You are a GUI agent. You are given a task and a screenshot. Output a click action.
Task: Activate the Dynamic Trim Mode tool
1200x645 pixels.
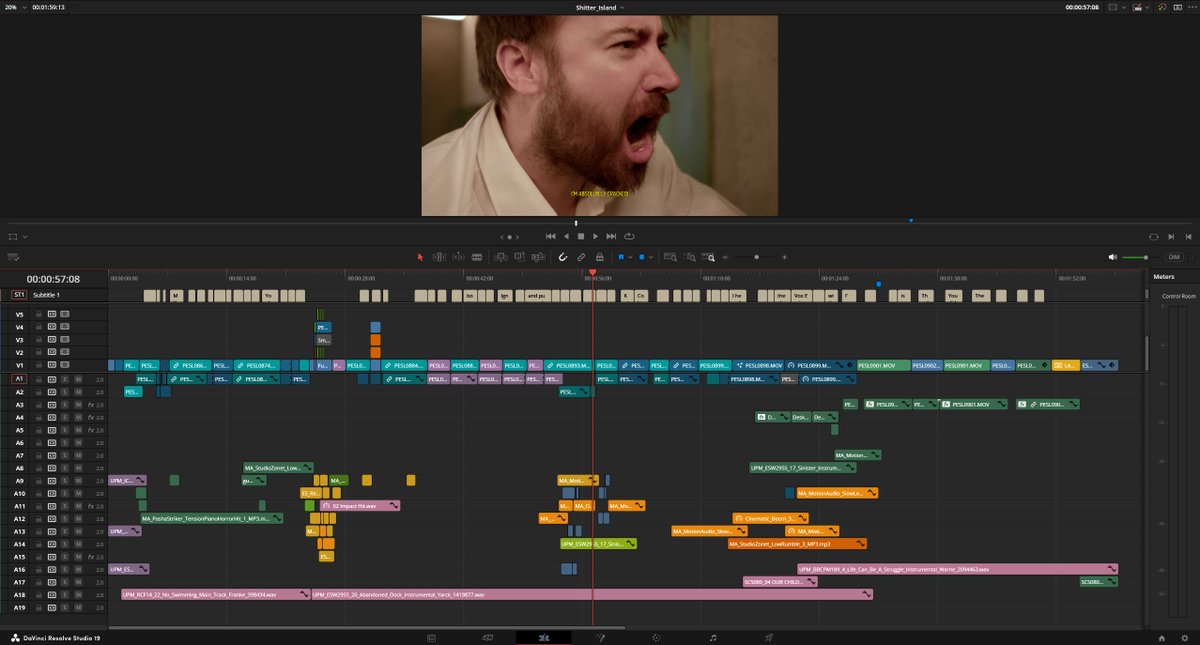(x=458, y=257)
